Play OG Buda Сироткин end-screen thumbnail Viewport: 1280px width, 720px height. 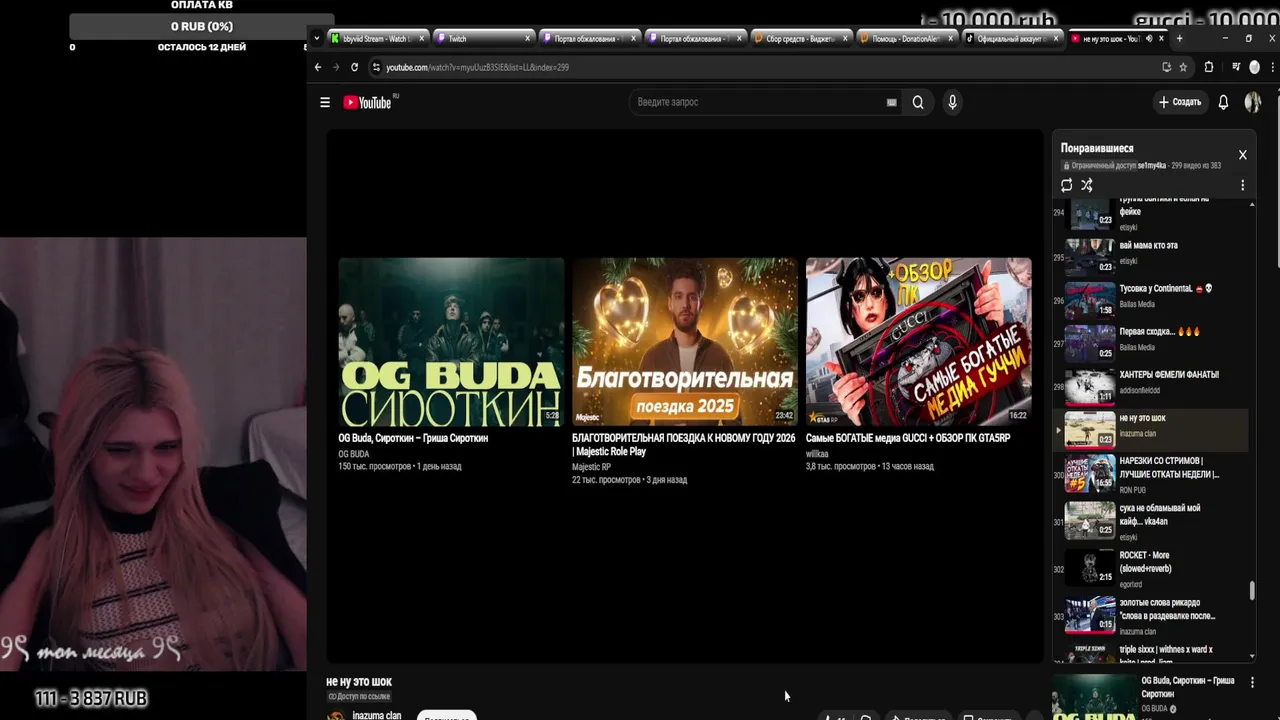(x=451, y=342)
